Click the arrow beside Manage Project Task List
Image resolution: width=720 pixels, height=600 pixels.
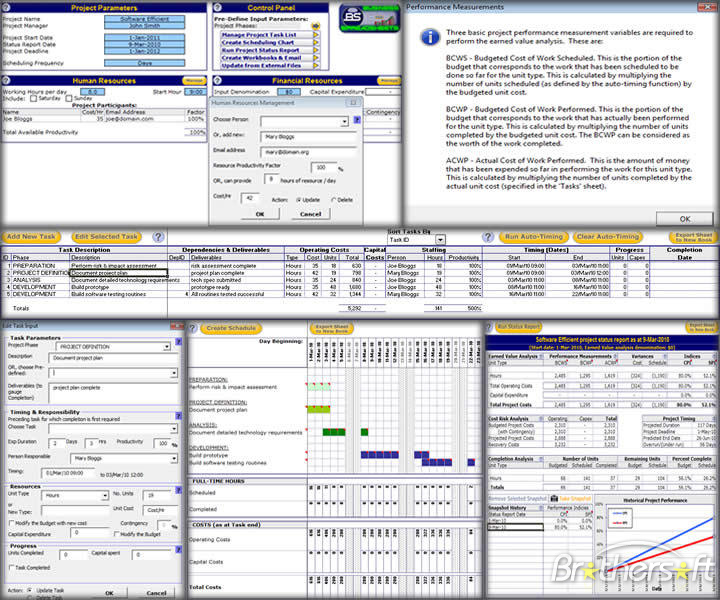point(315,35)
